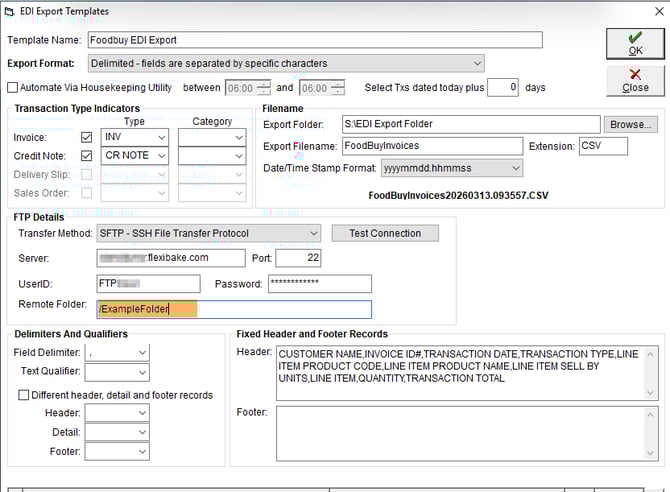Screen dimensions: 670x492
Task: Click the days offset field showing 0
Action: click(503, 87)
